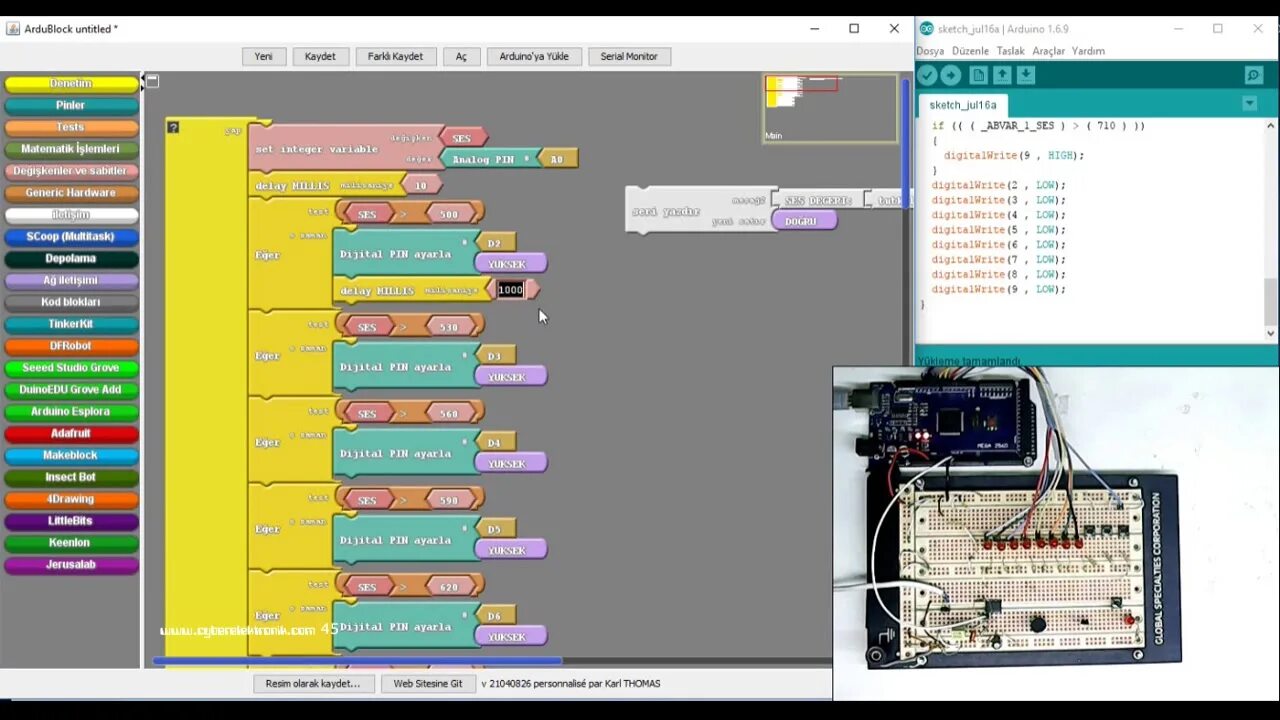Open the Yardım menu in Arduino

tap(1088, 51)
